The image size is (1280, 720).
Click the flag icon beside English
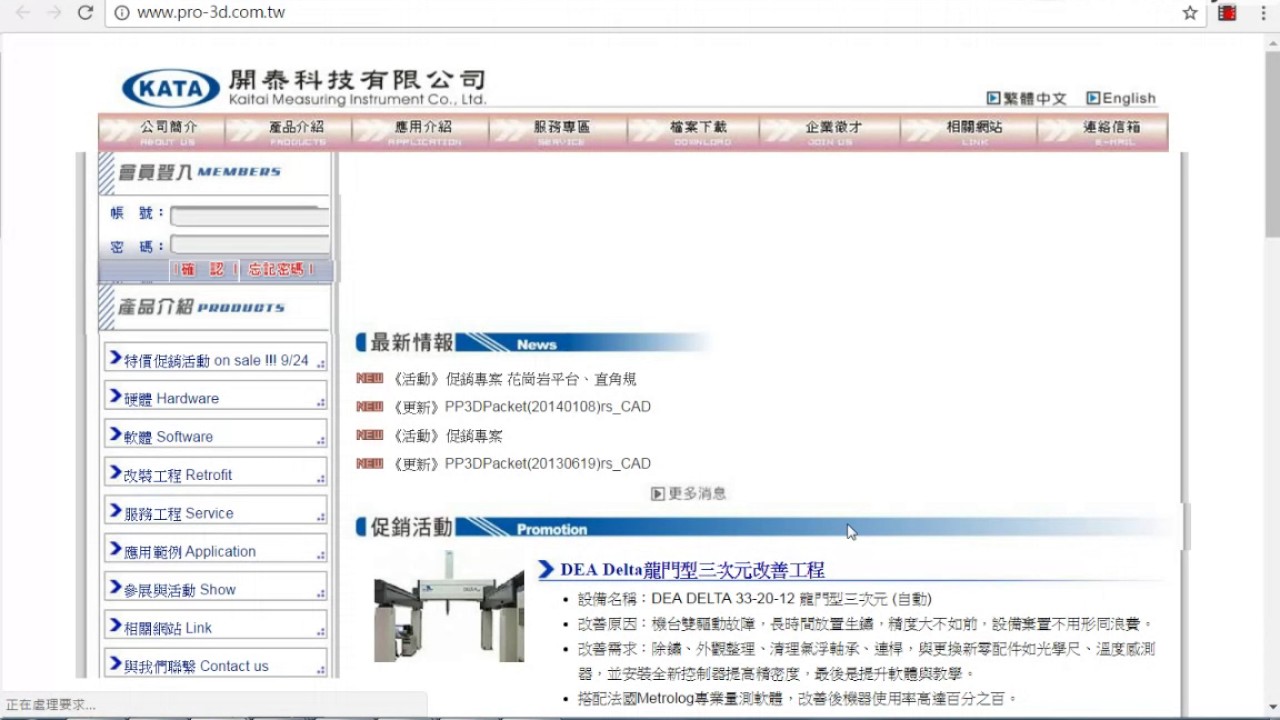click(1093, 98)
